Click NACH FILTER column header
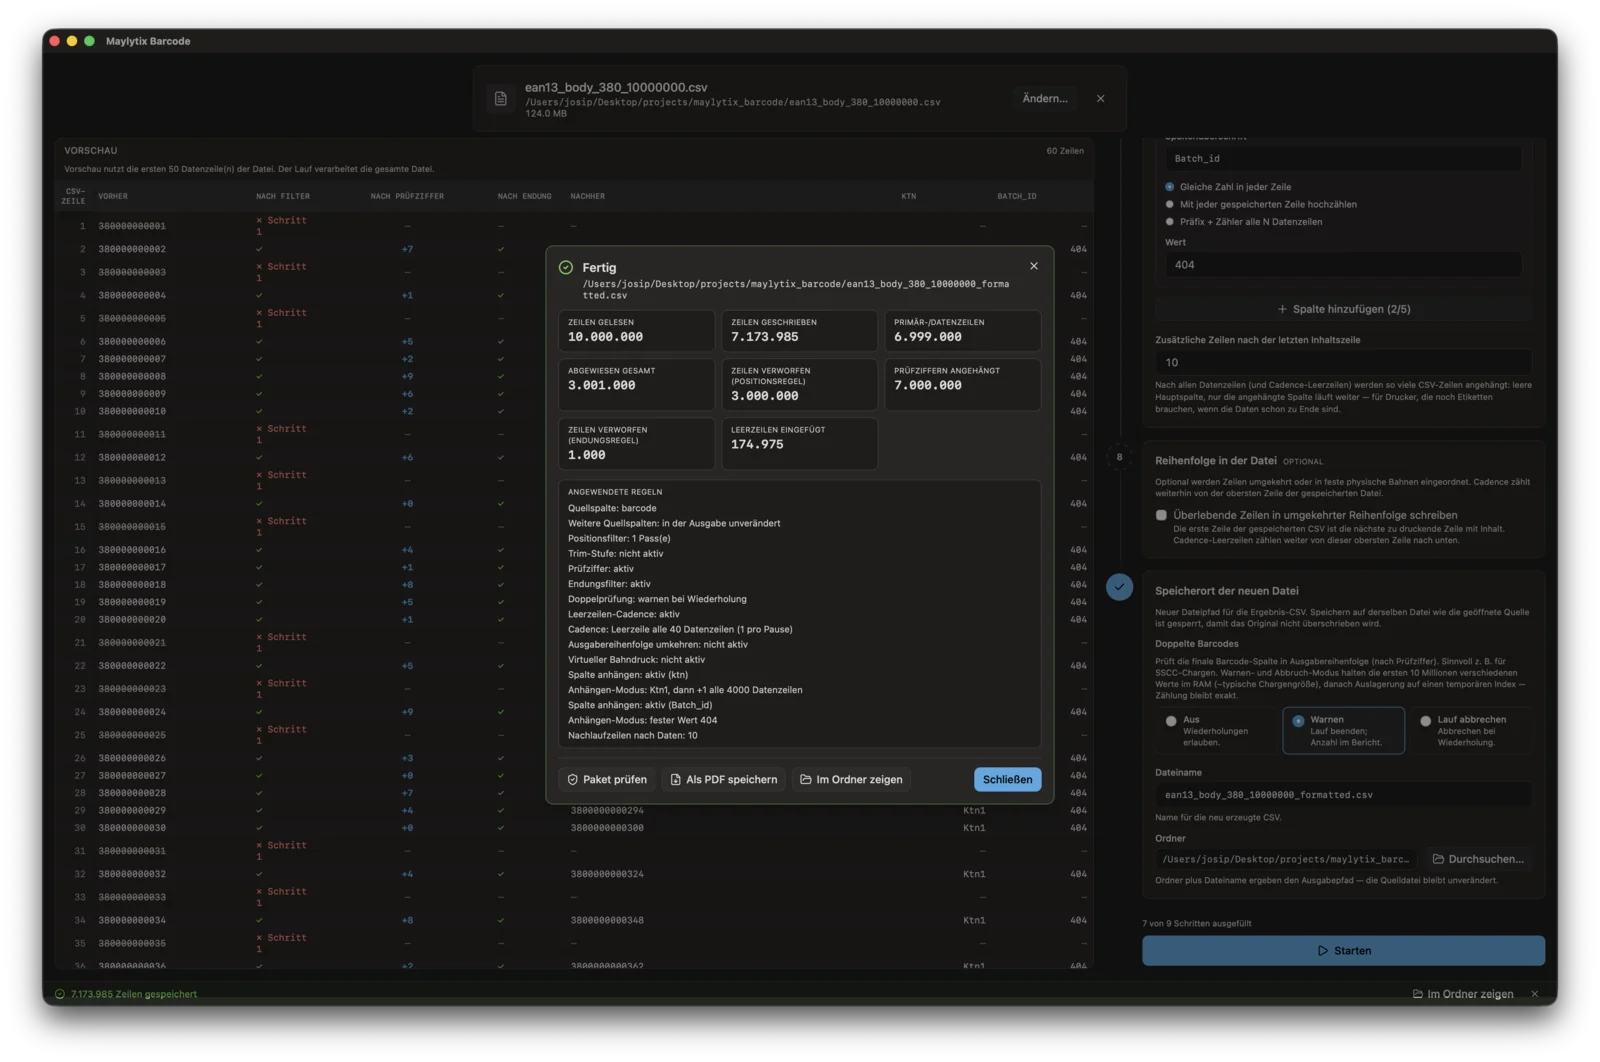 click(283, 196)
